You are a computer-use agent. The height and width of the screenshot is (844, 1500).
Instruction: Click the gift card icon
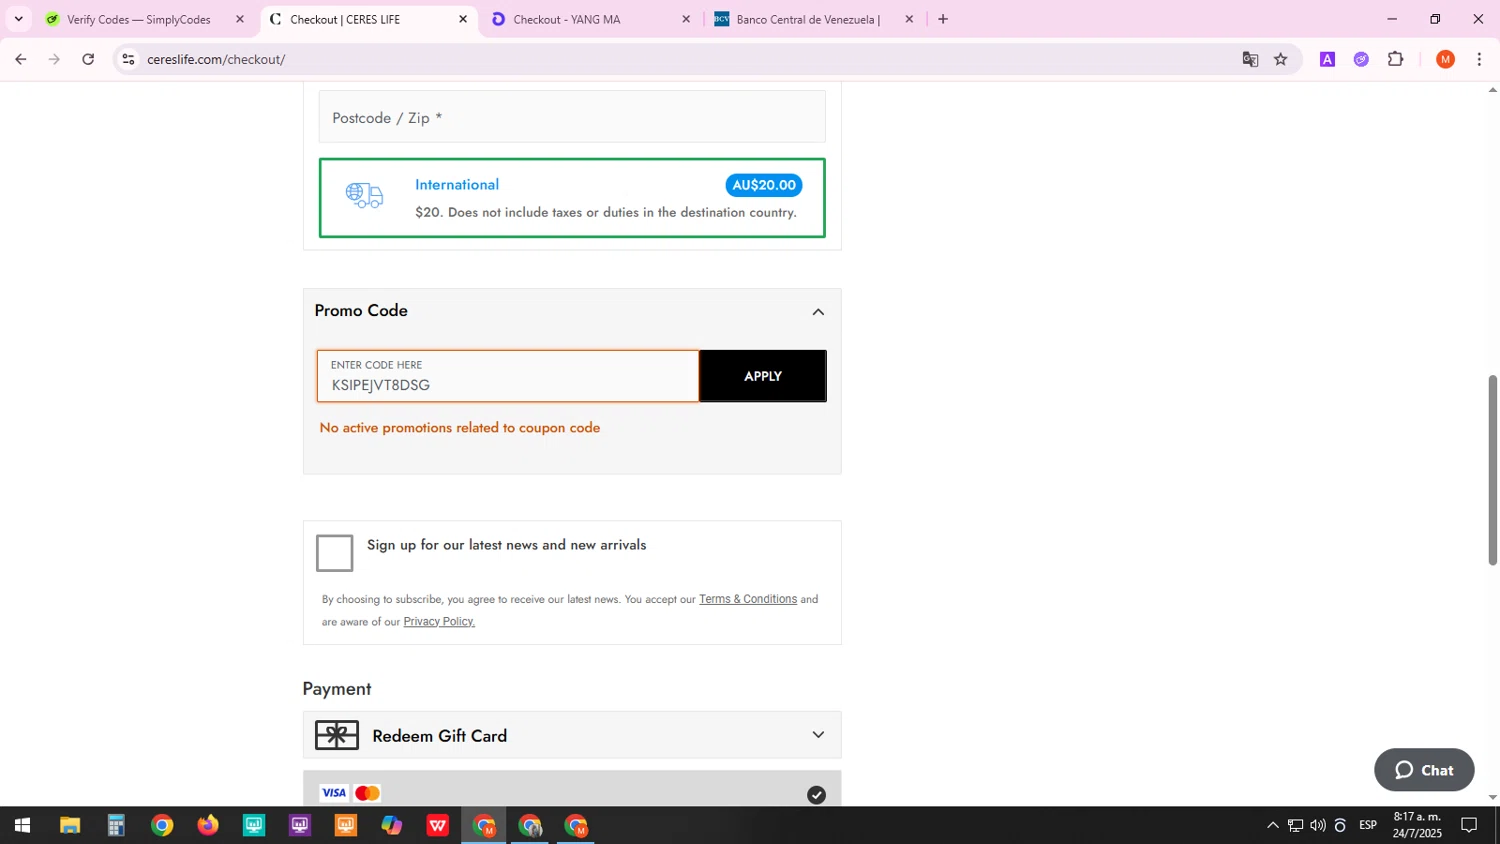[x=337, y=735]
